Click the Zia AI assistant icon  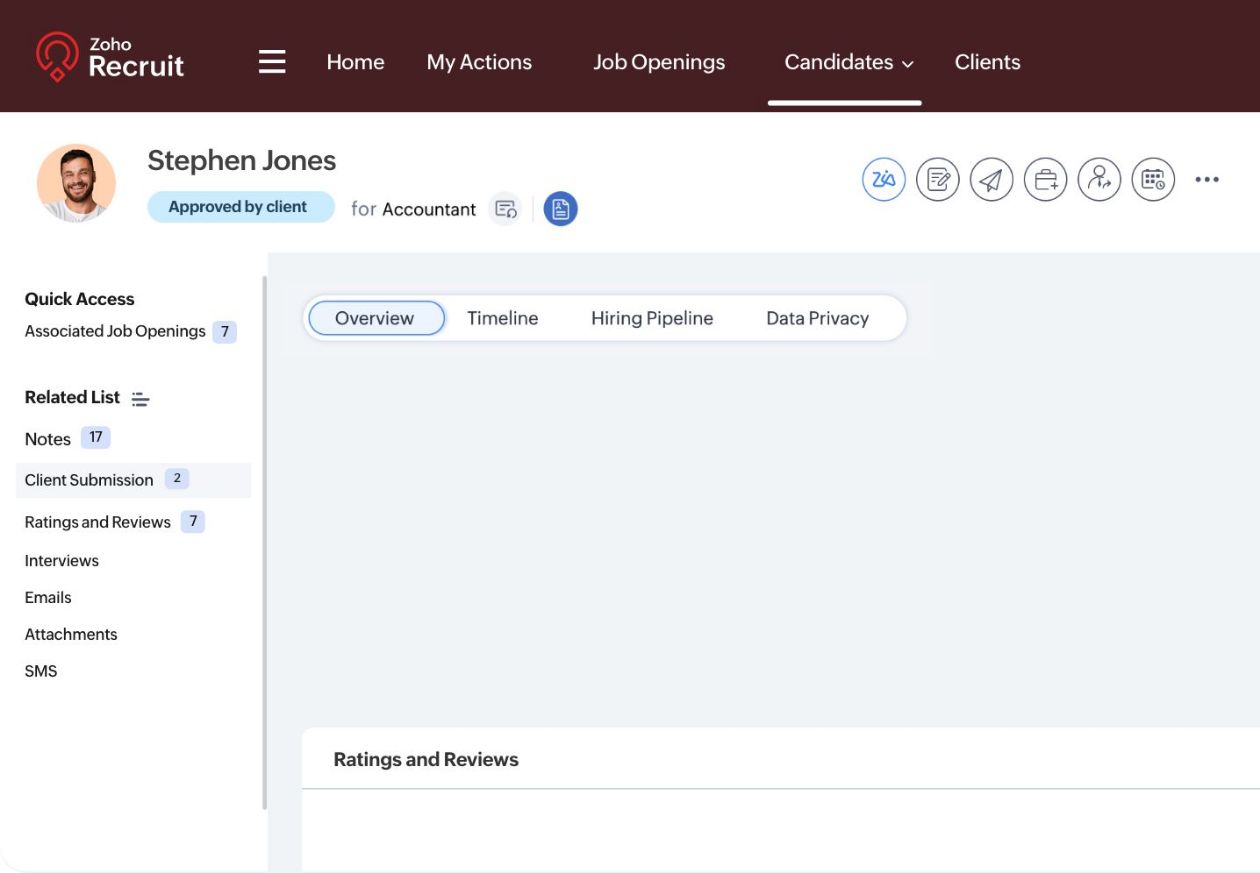(884, 180)
